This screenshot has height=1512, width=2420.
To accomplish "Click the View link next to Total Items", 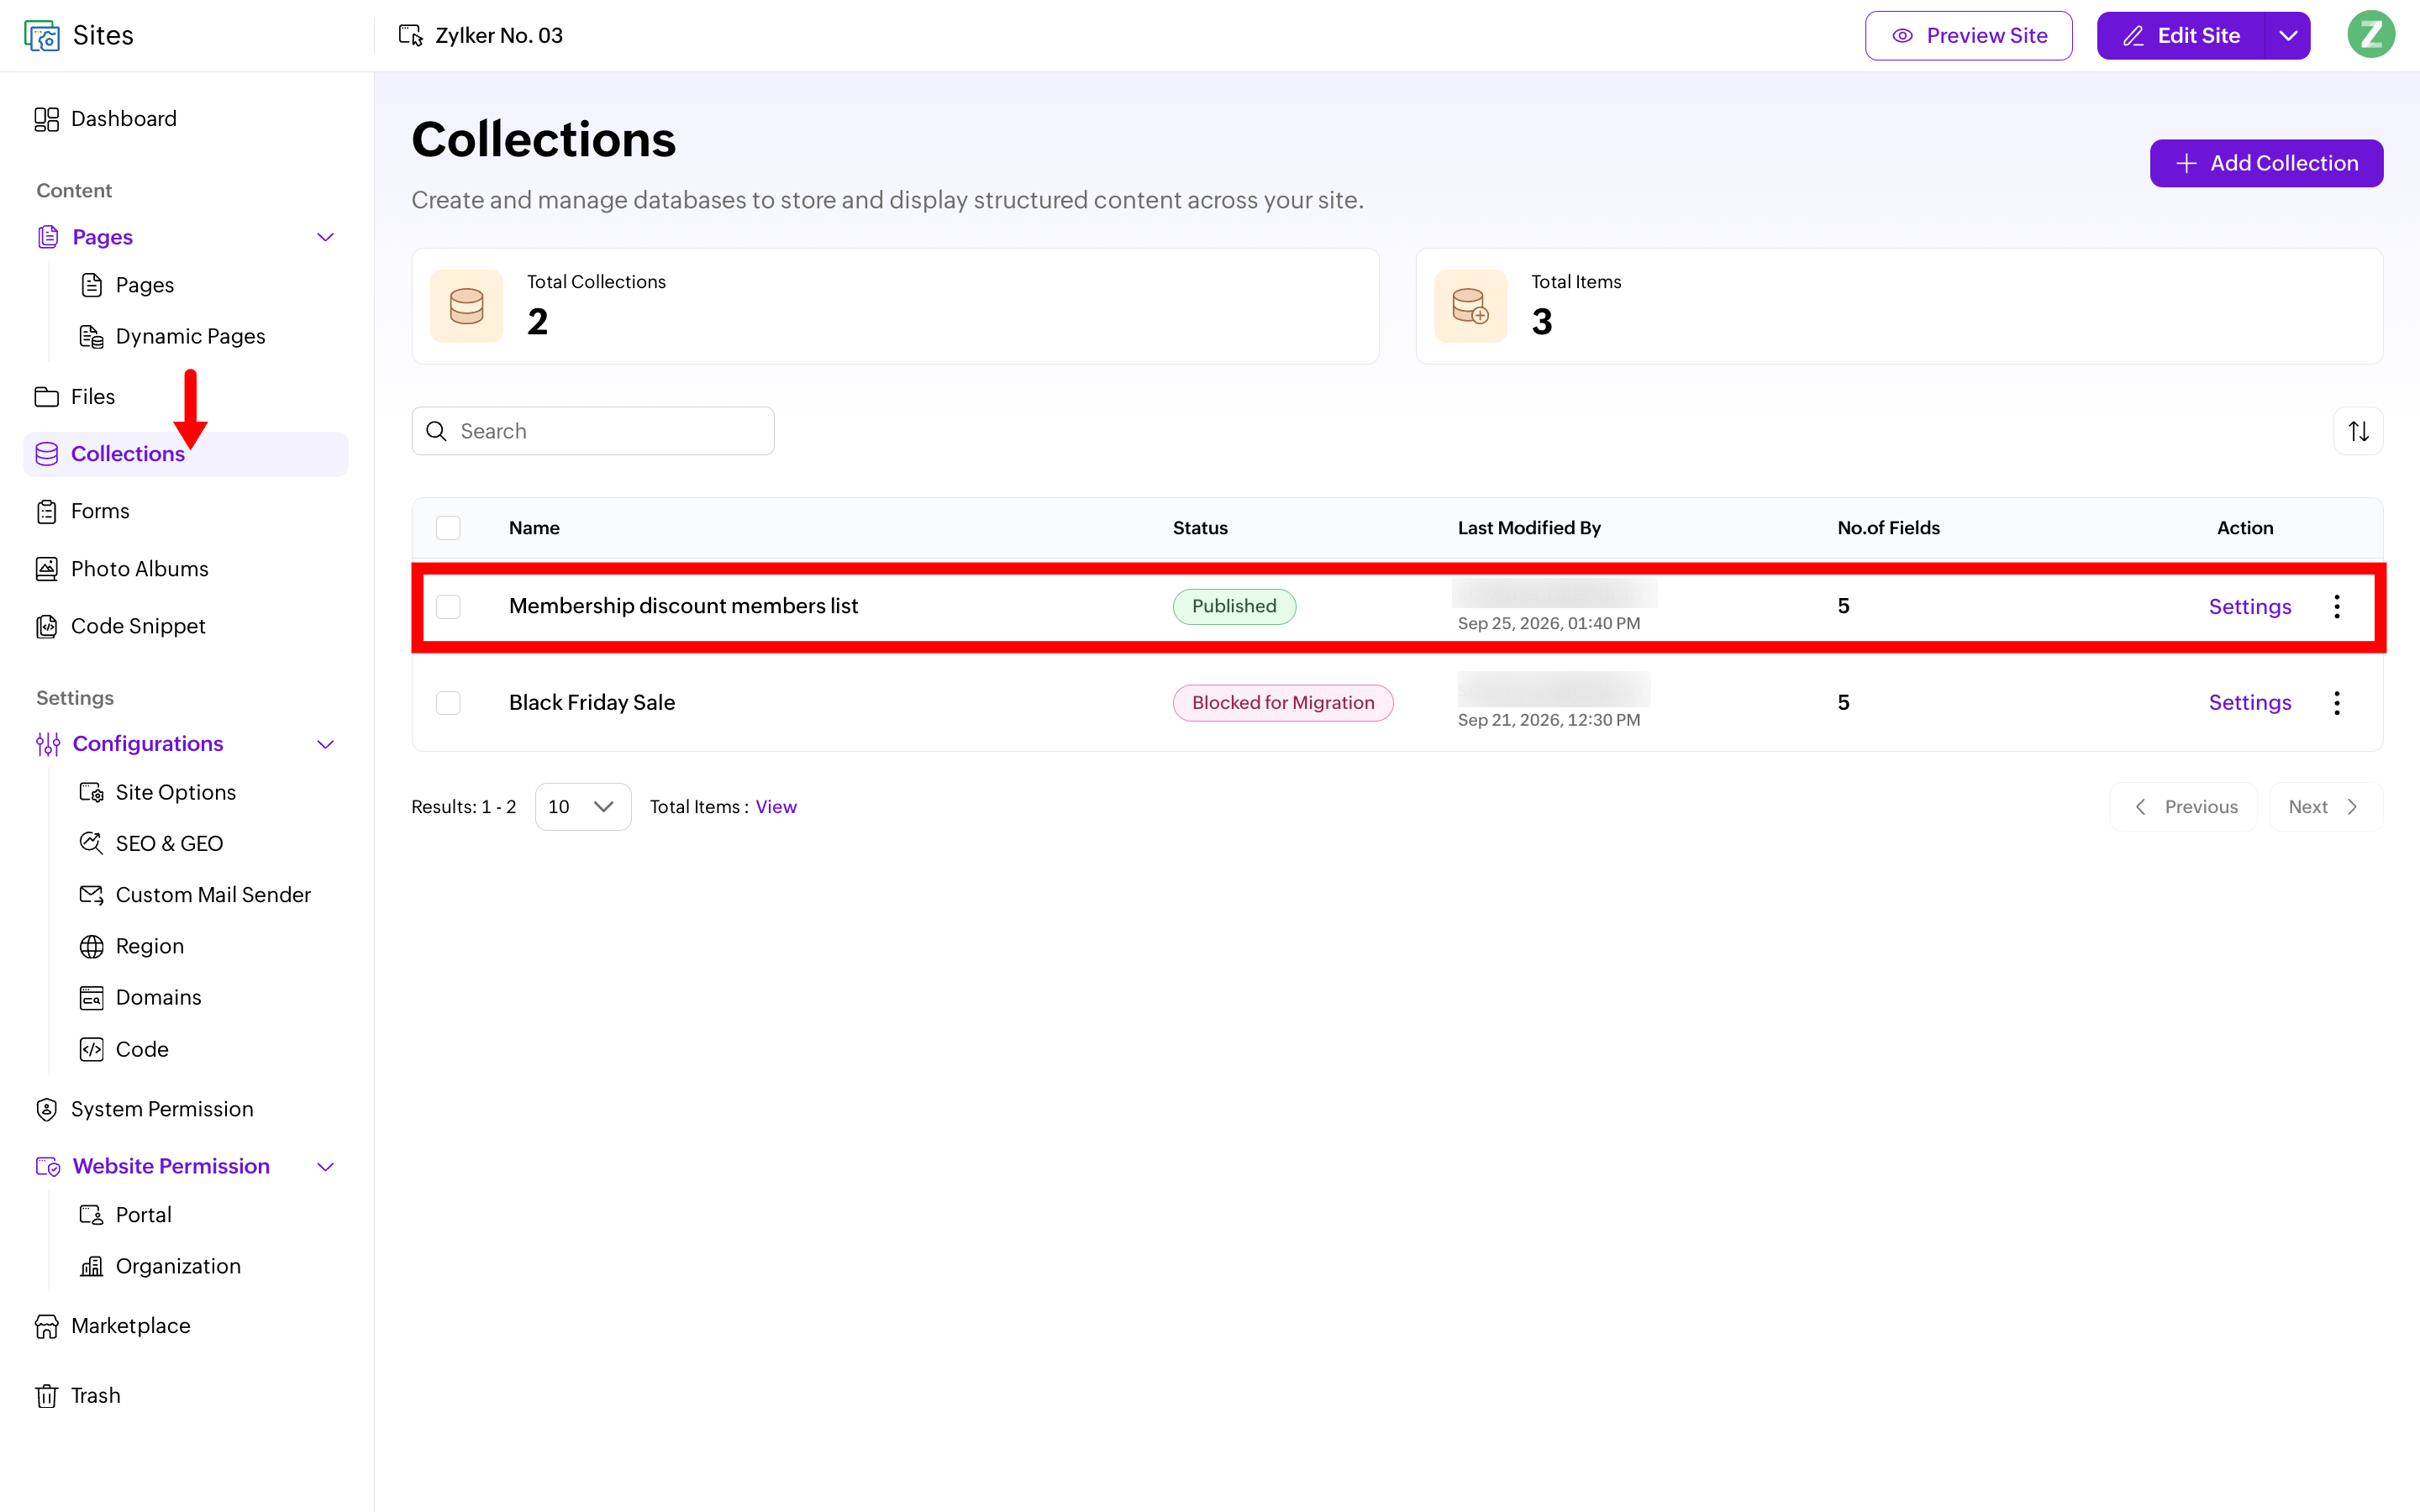I will [x=776, y=807].
